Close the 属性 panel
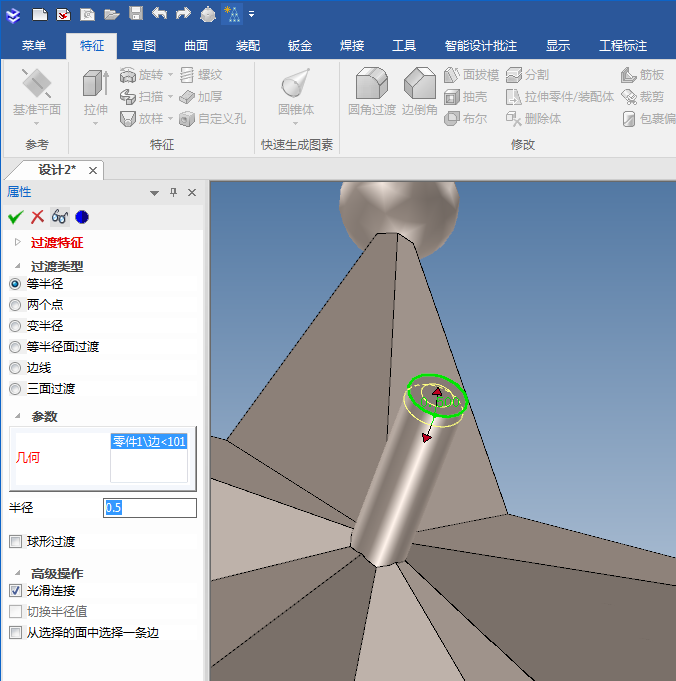Image resolution: width=676 pixels, height=681 pixels. pyautogui.click(x=192, y=192)
